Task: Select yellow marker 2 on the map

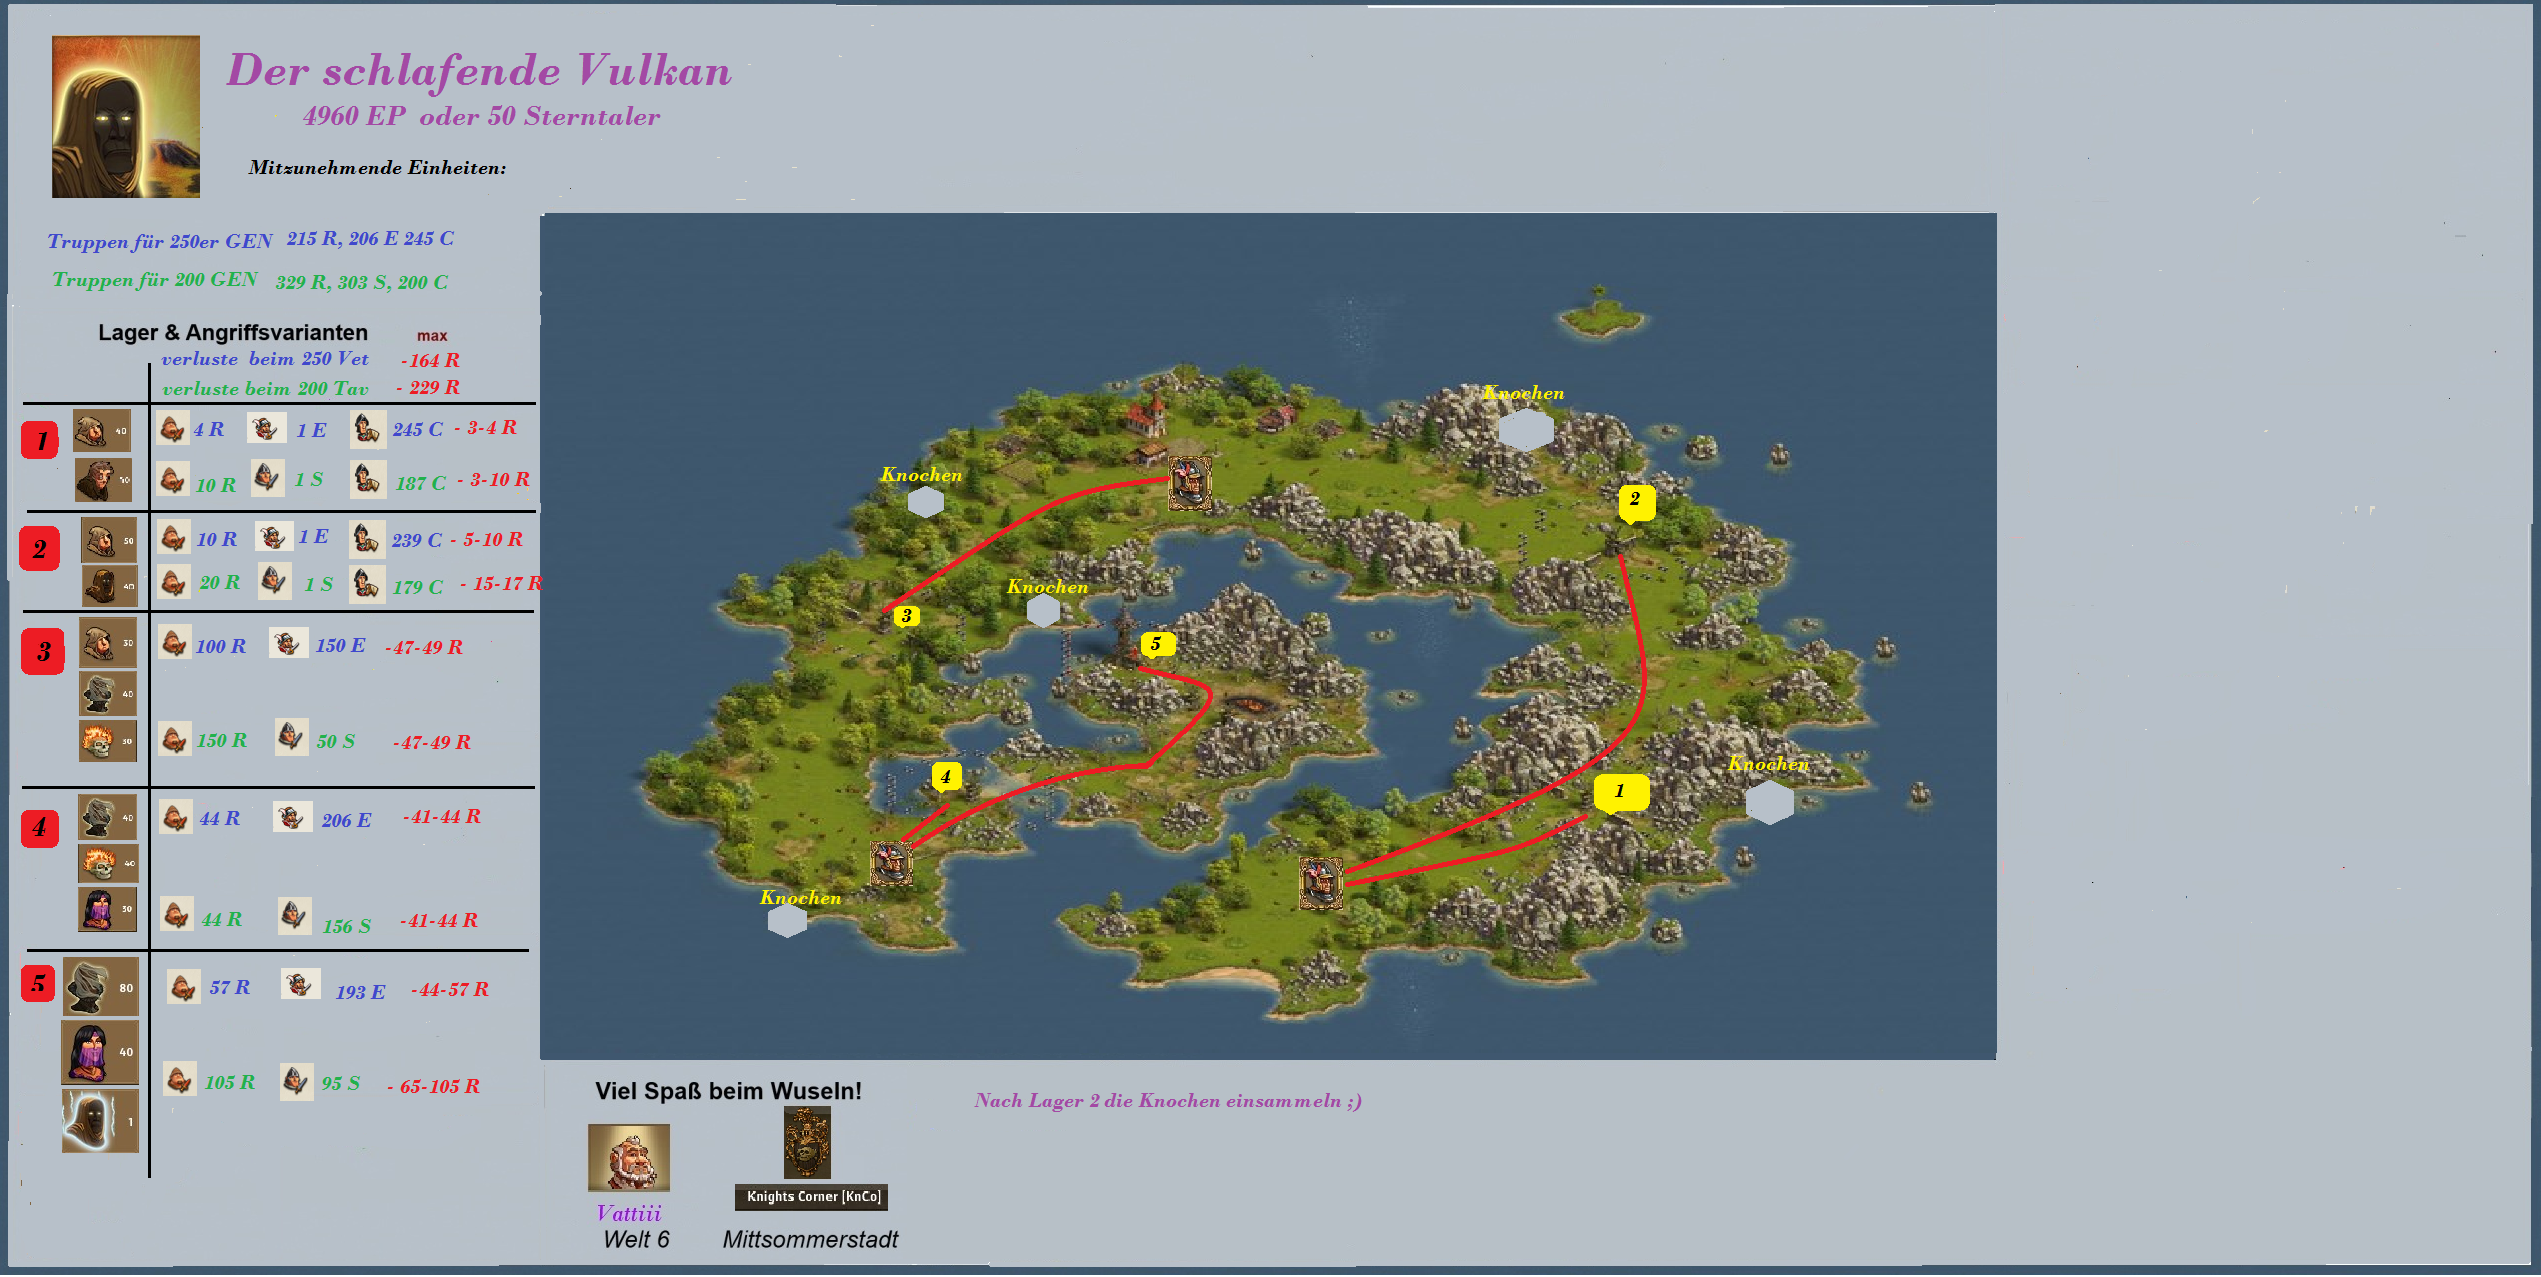Action: pos(1635,500)
